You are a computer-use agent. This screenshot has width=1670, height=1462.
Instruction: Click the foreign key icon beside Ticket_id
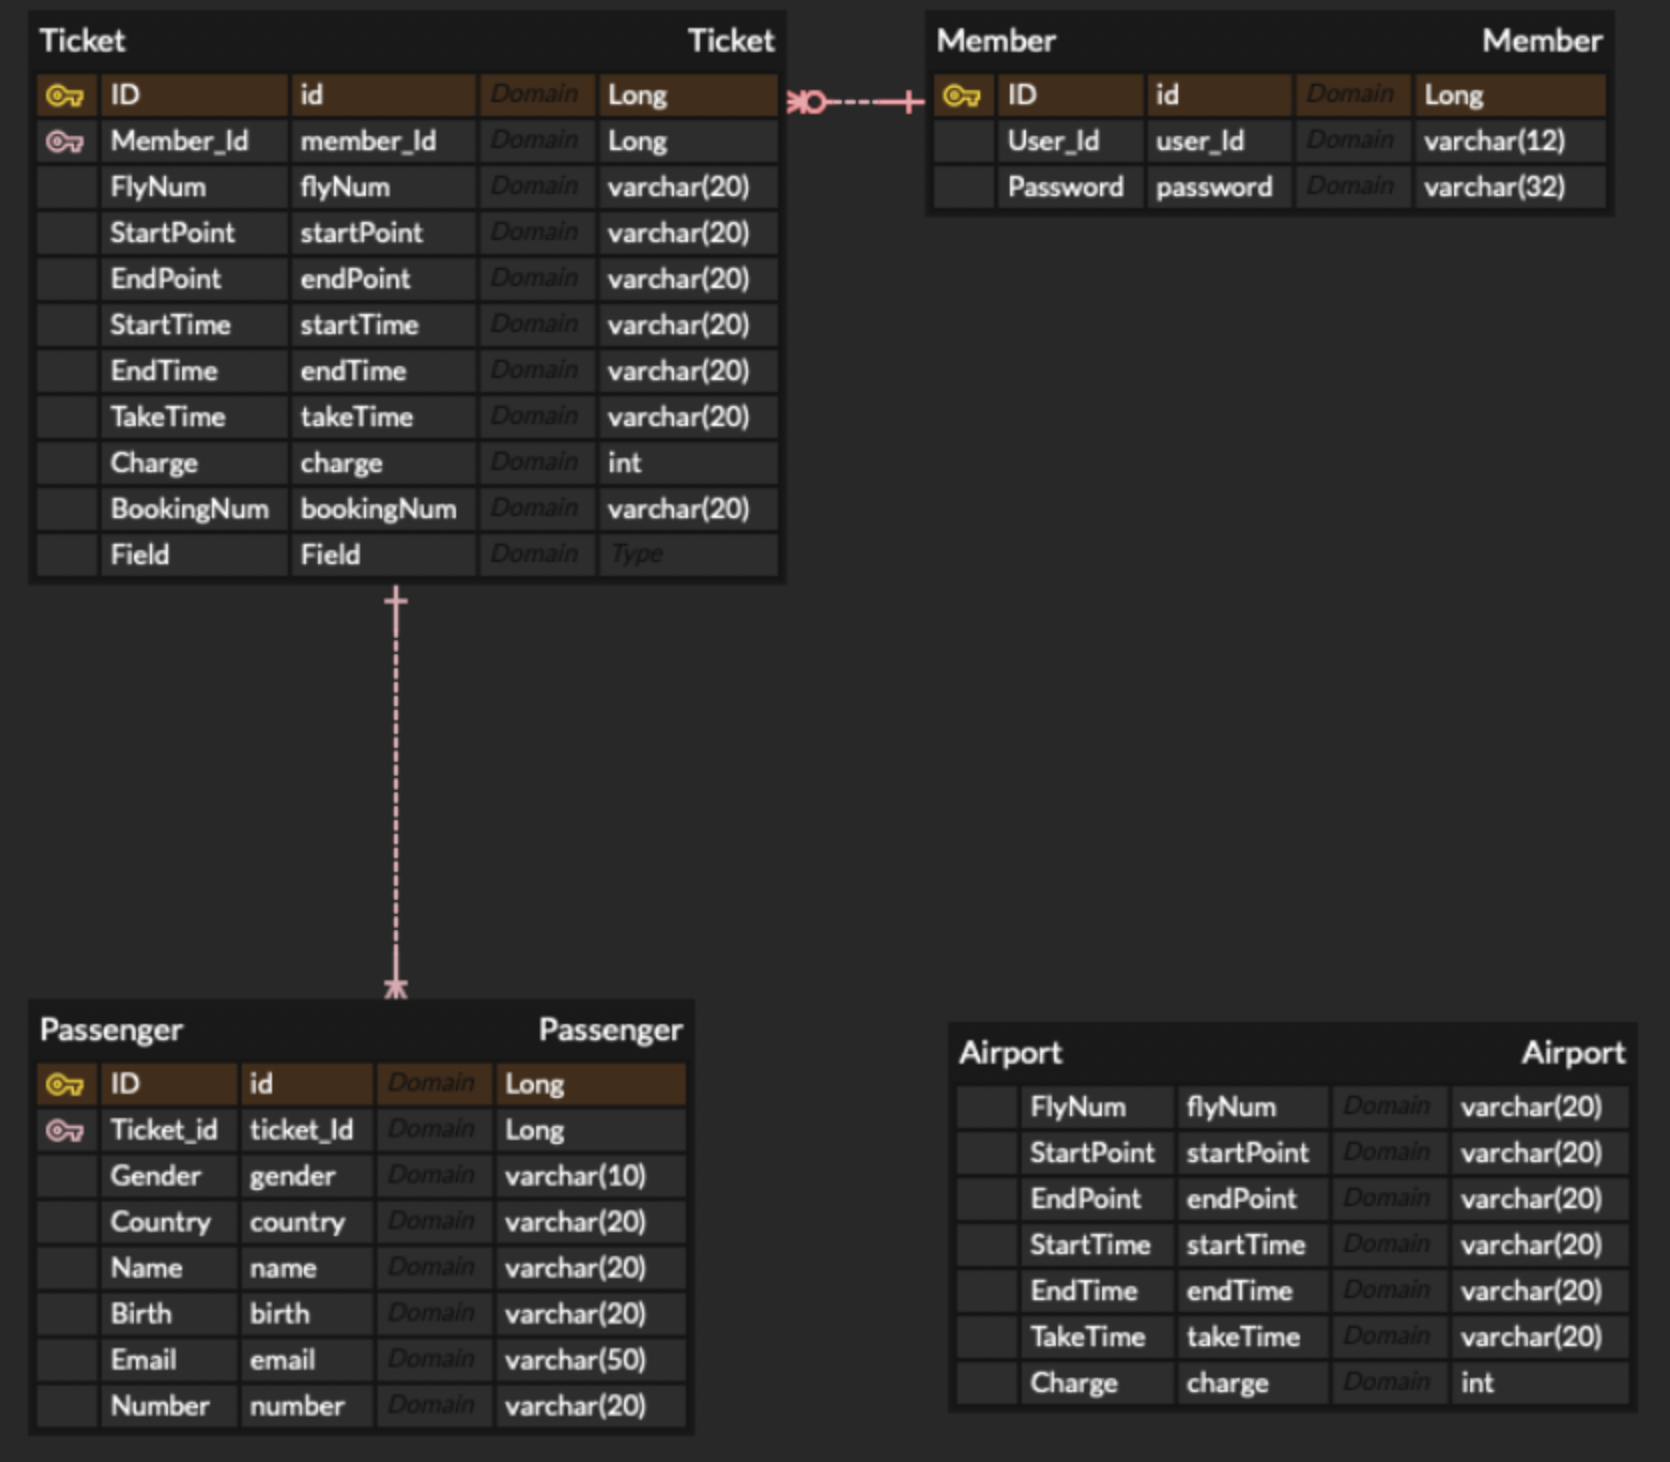63,1130
